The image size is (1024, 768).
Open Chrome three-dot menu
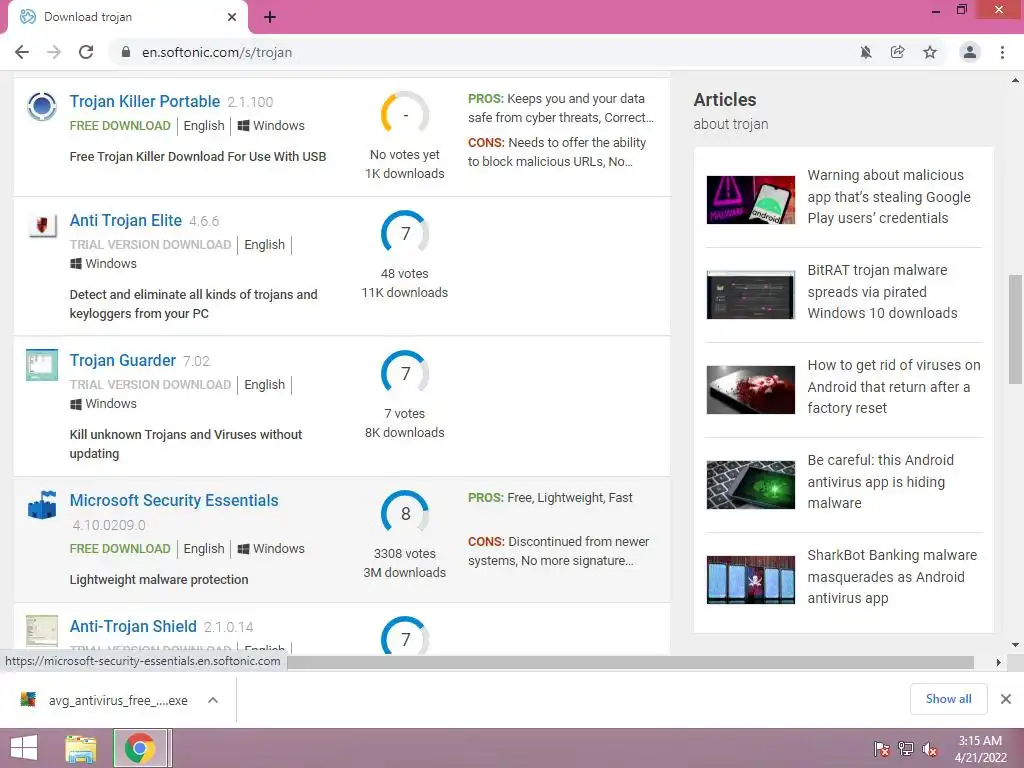(1002, 52)
